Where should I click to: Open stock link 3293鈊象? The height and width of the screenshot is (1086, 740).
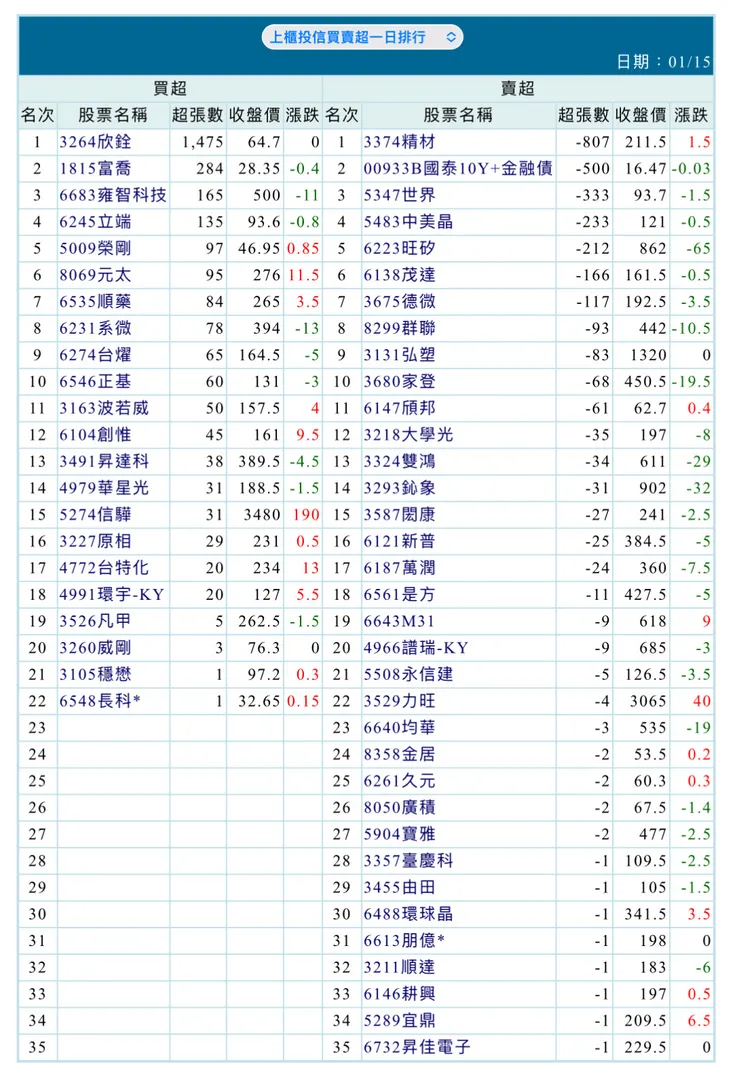click(x=400, y=488)
